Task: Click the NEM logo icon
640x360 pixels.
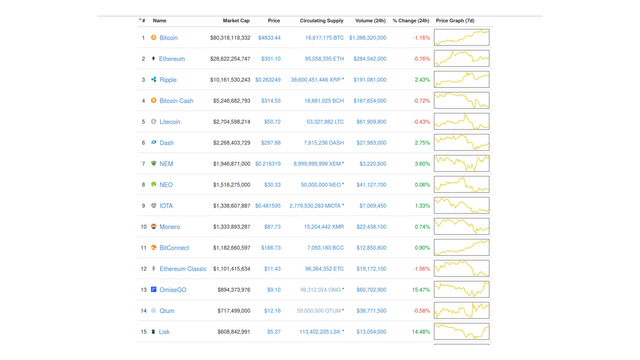Action: coord(153,163)
